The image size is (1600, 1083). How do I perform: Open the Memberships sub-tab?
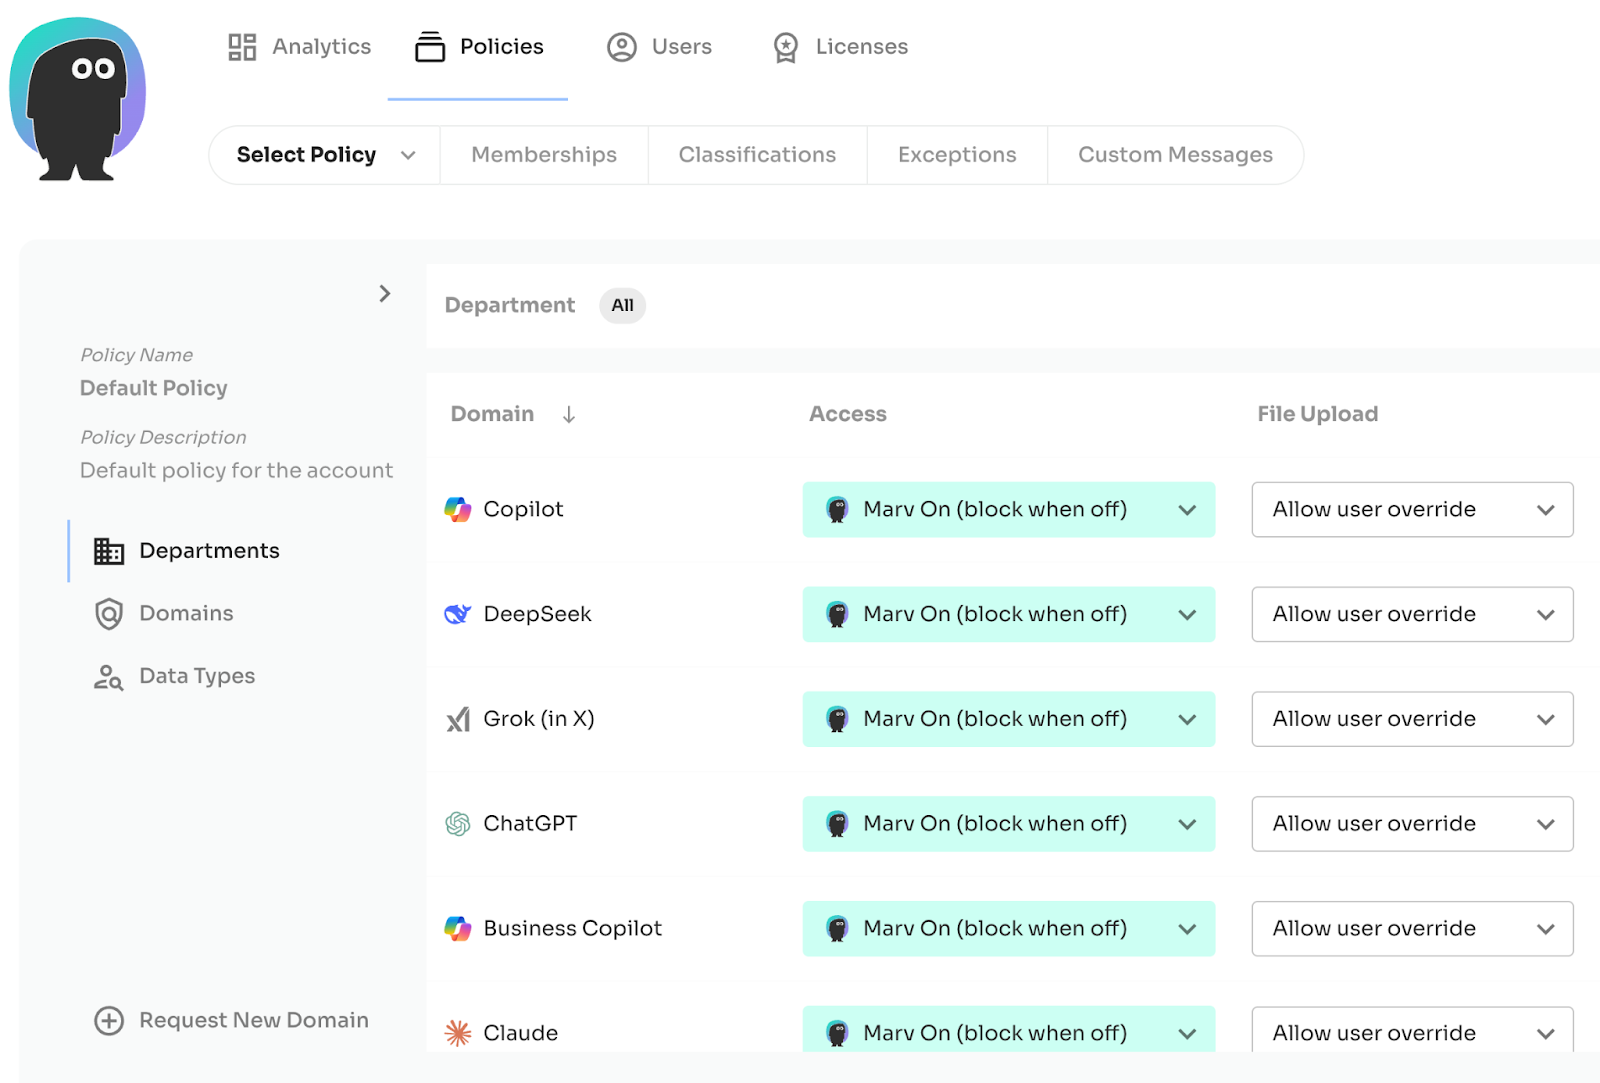point(544,155)
